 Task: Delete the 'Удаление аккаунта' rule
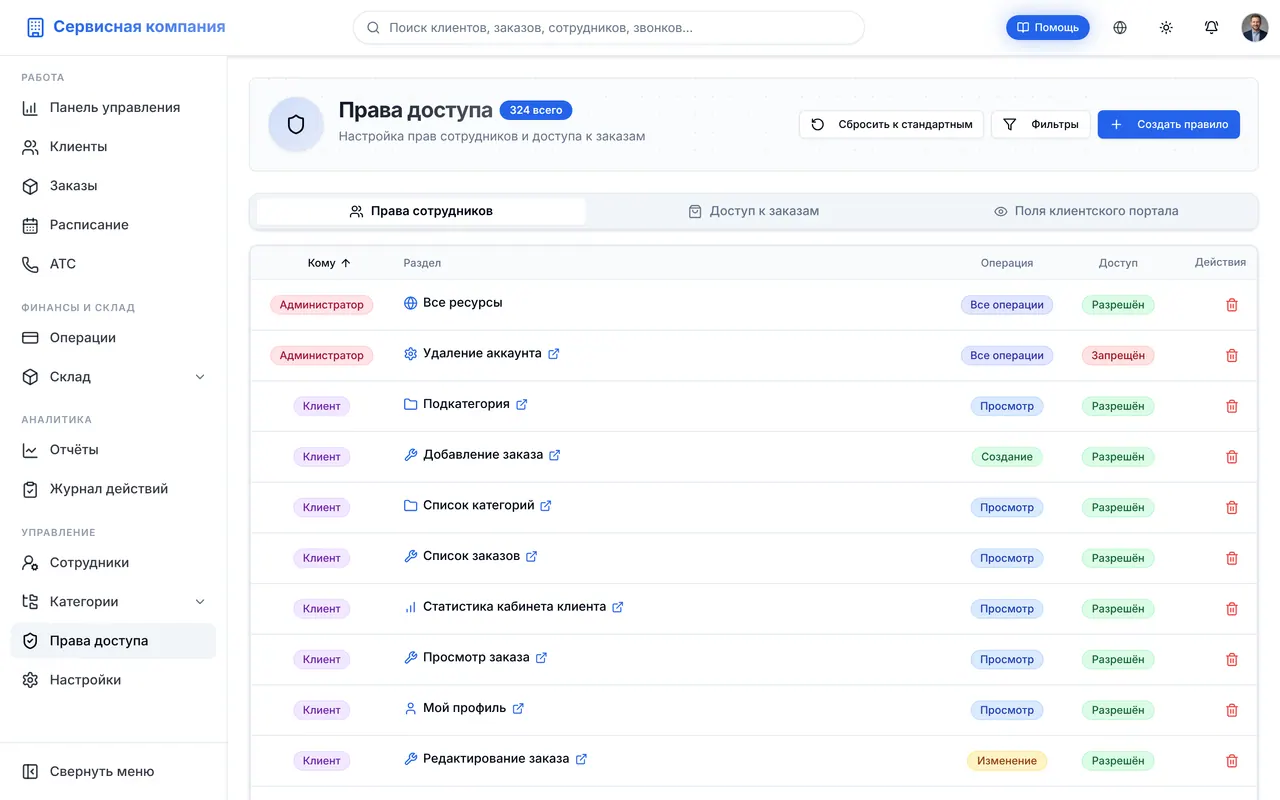[1232, 355]
